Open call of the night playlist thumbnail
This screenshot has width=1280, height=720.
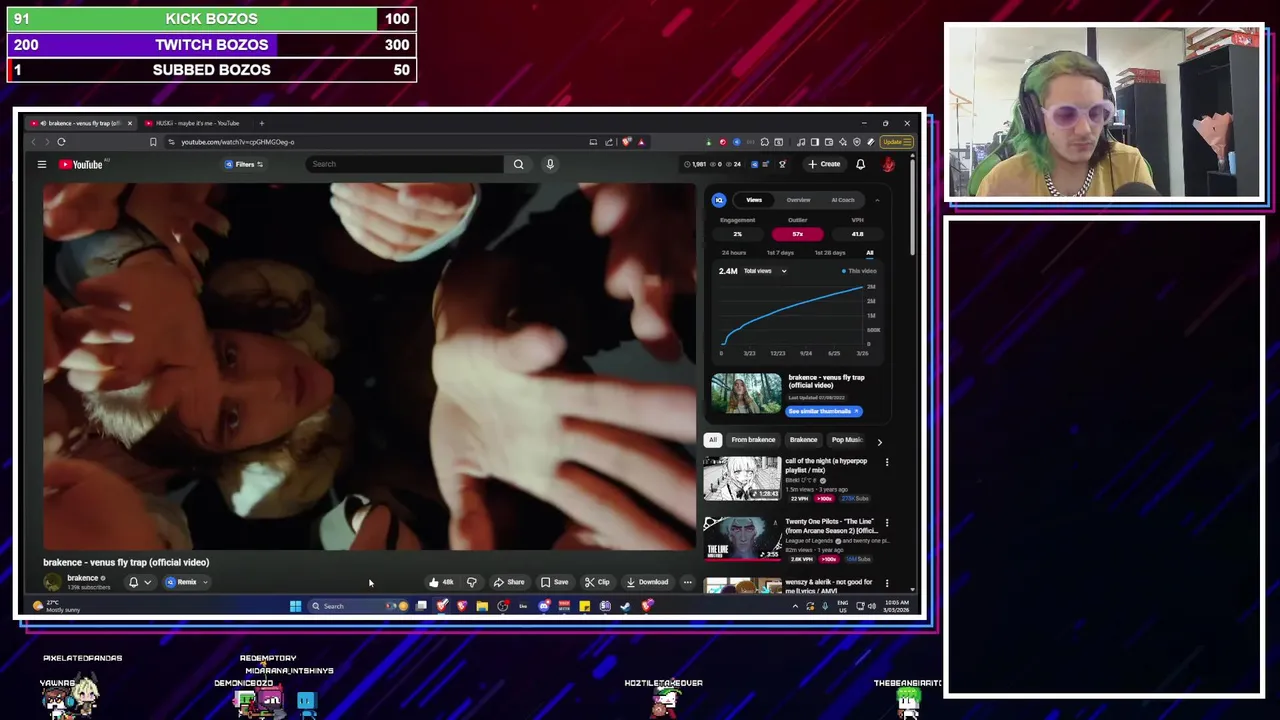point(741,478)
